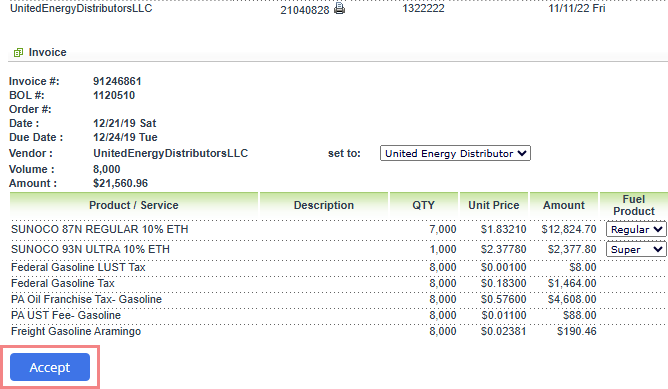
Task: Click quantity 1,000 in SUNOCO 93N row
Action: 443,249
